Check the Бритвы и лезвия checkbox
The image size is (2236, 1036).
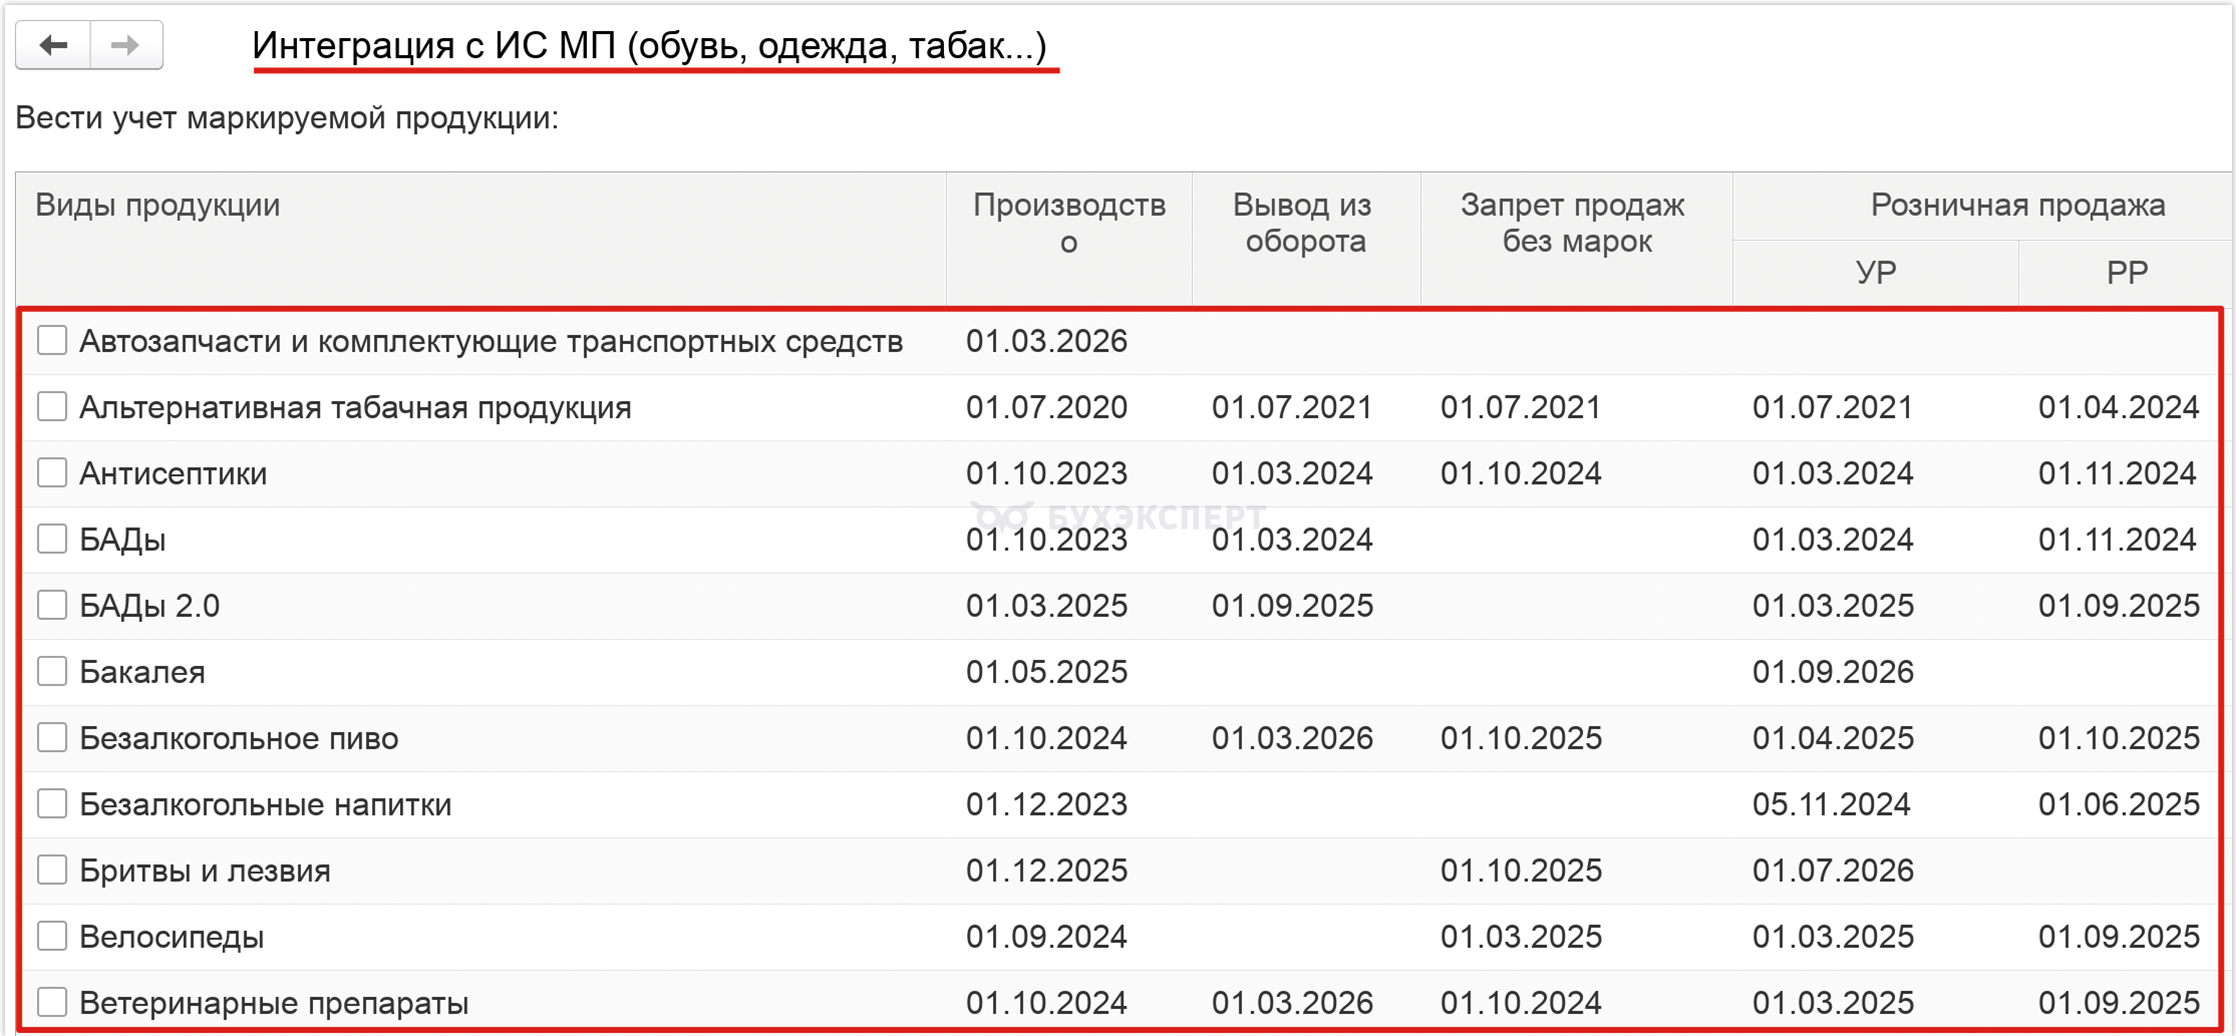(x=52, y=870)
